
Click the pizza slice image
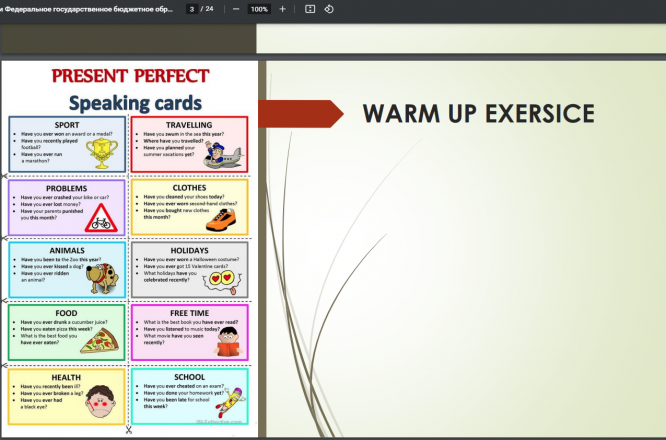pos(100,341)
